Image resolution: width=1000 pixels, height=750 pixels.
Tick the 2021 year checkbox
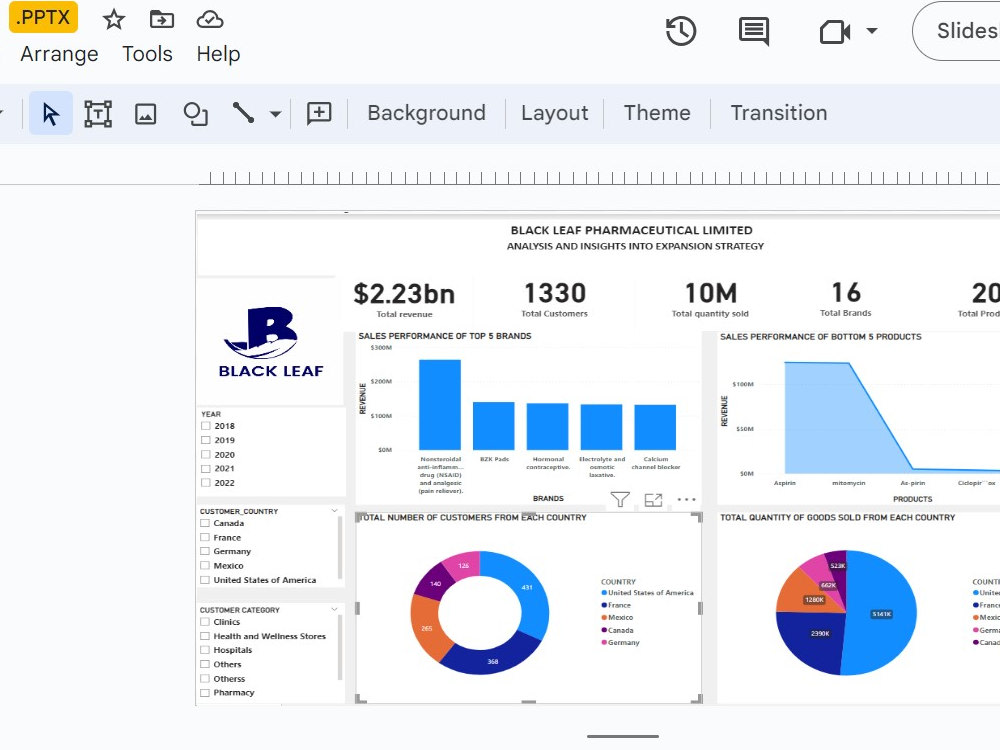[205, 468]
